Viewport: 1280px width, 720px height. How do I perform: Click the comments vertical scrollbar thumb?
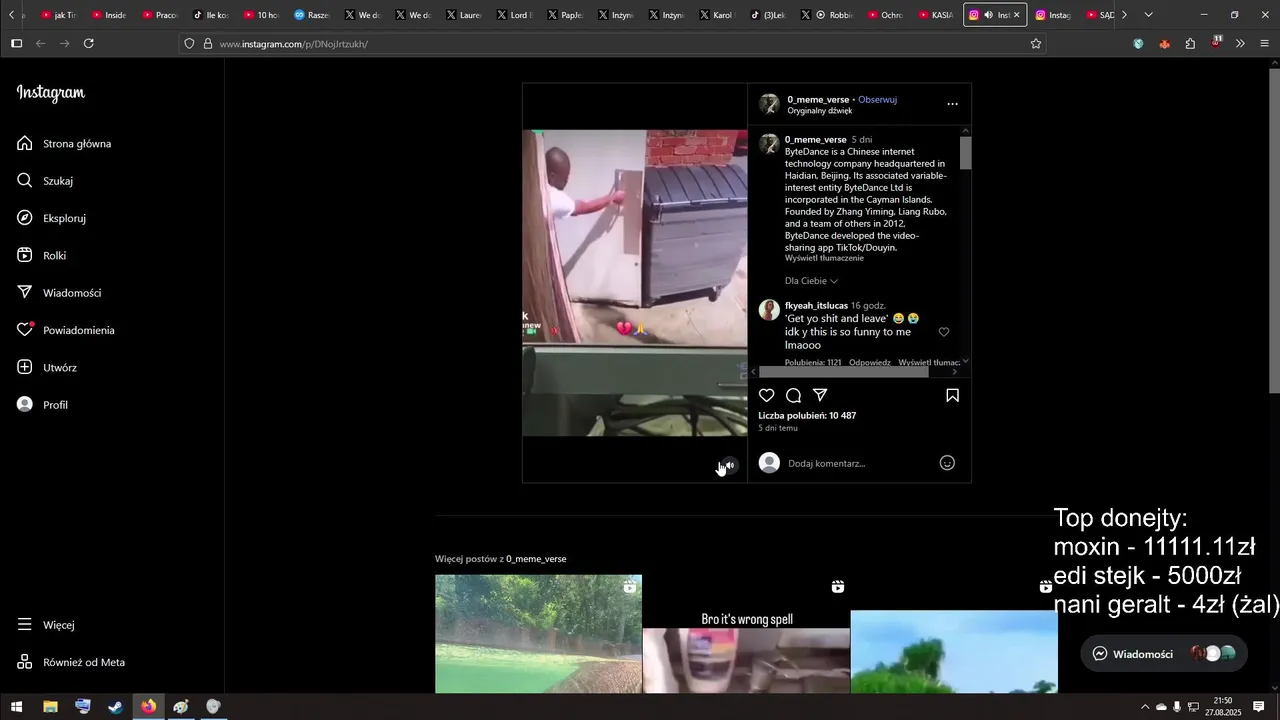point(966,153)
